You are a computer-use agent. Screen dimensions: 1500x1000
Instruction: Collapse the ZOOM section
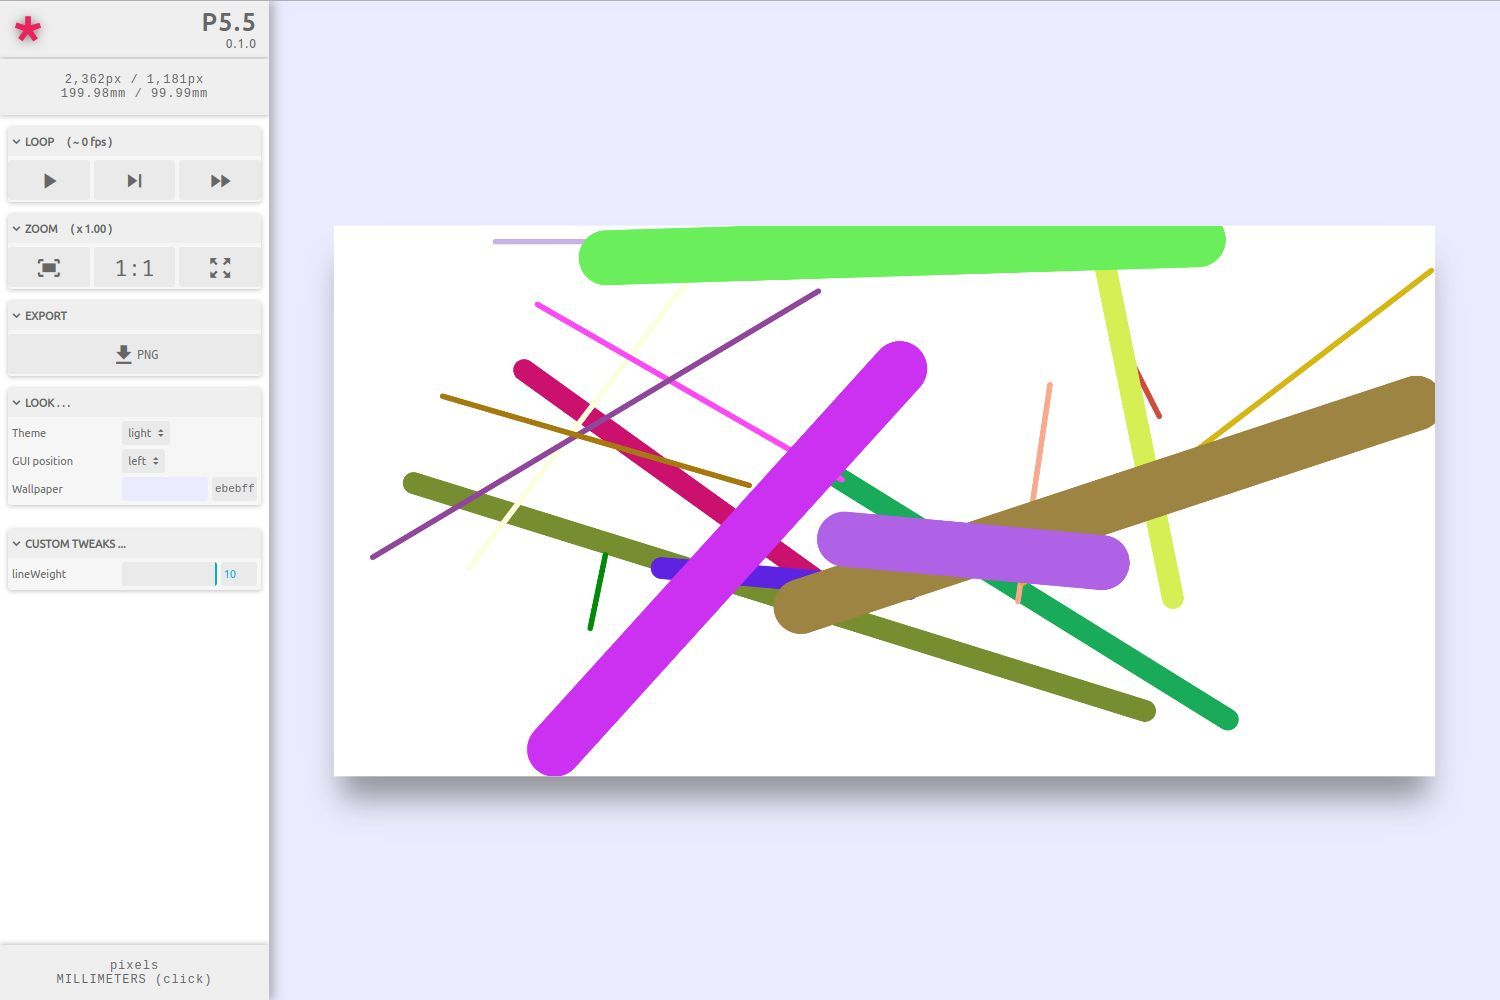point(15,228)
